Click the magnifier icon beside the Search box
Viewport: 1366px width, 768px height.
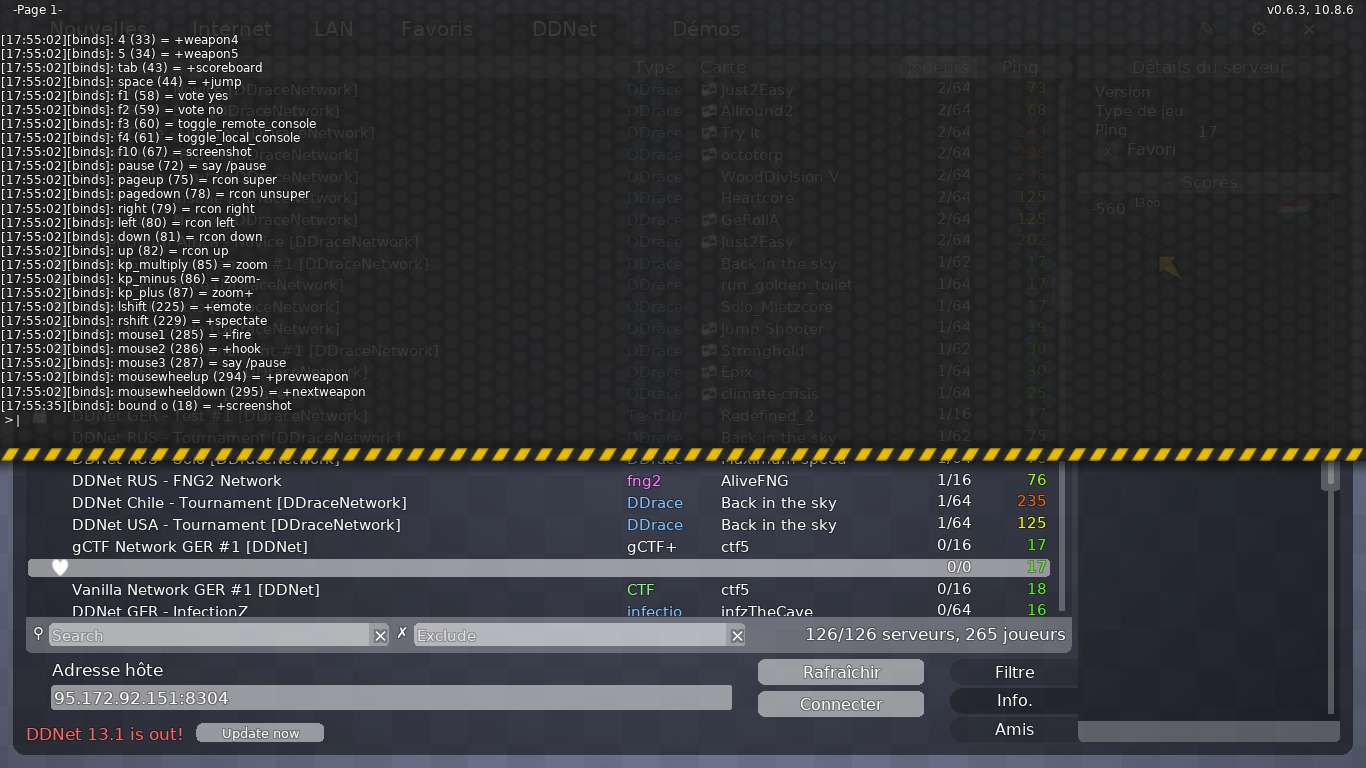tap(38, 634)
